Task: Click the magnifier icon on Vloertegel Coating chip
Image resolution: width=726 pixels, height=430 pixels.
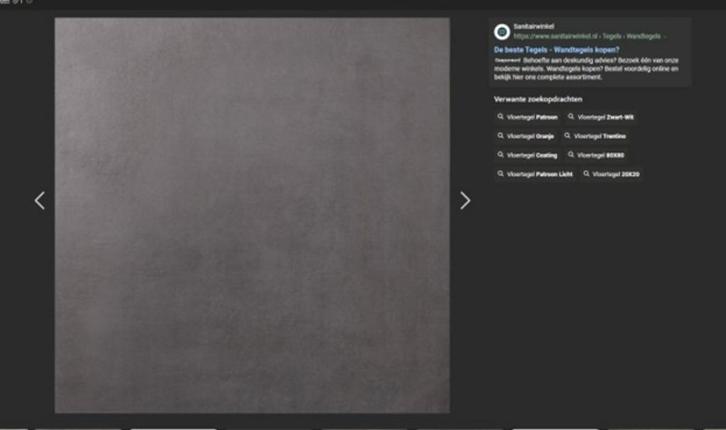Action: [x=501, y=155]
